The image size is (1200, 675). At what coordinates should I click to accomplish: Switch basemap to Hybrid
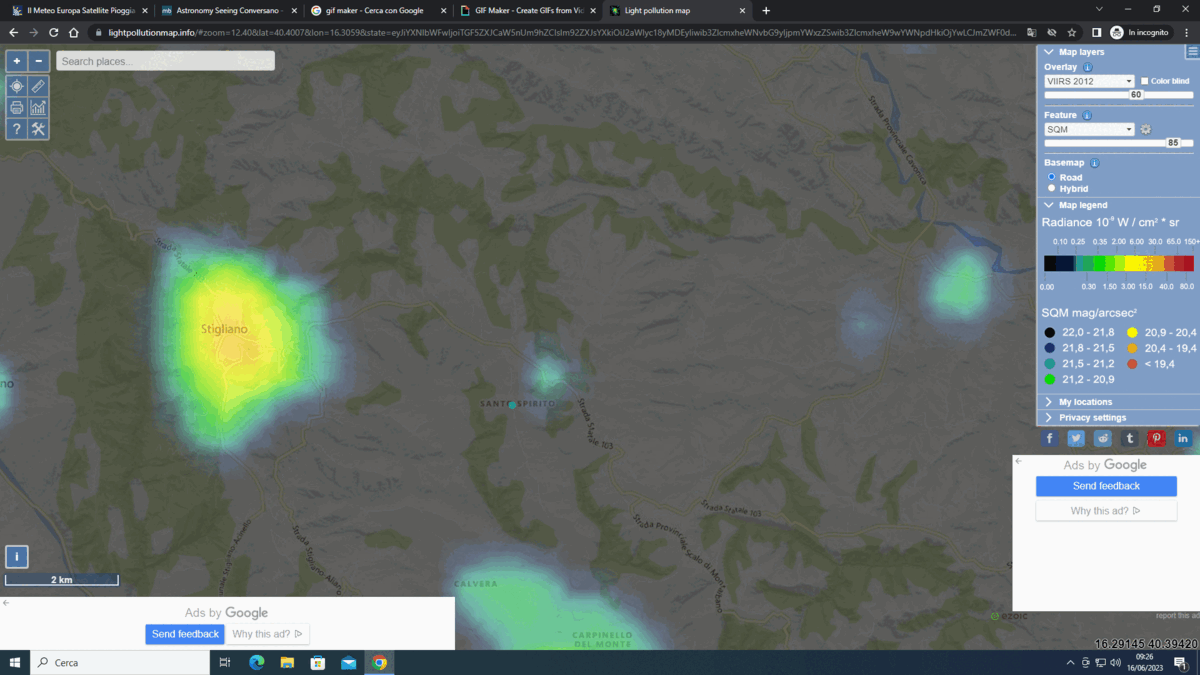point(1051,188)
